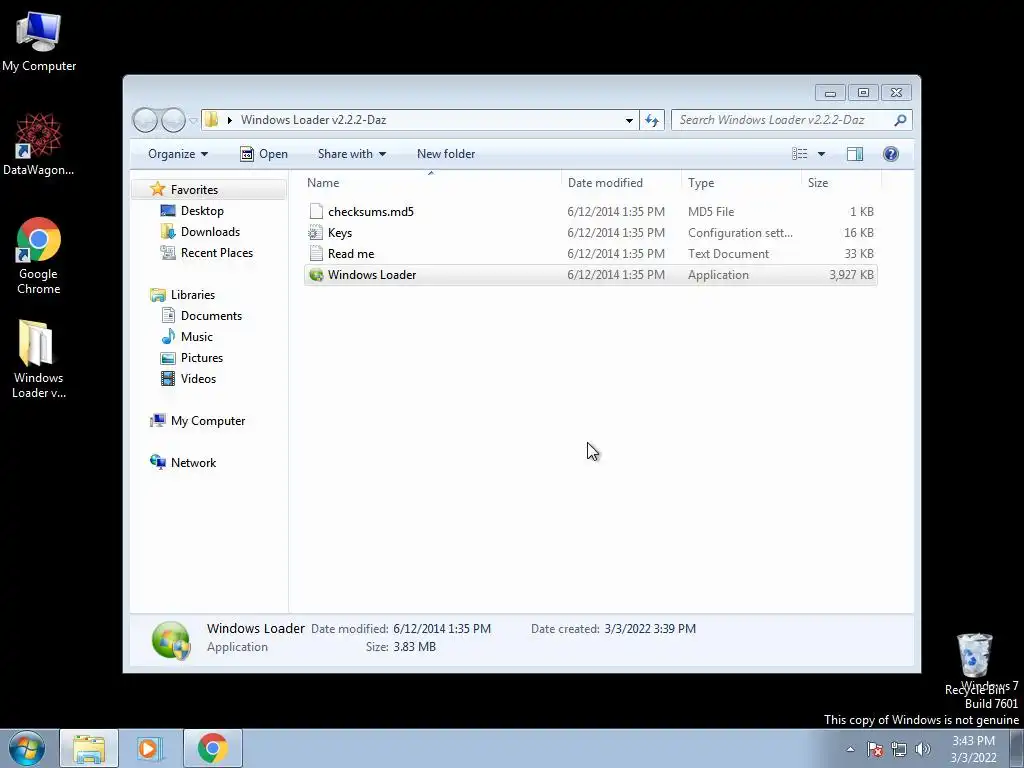The height and width of the screenshot is (768, 1024).
Task: Show hidden tray icons arrow
Action: [850, 749]
